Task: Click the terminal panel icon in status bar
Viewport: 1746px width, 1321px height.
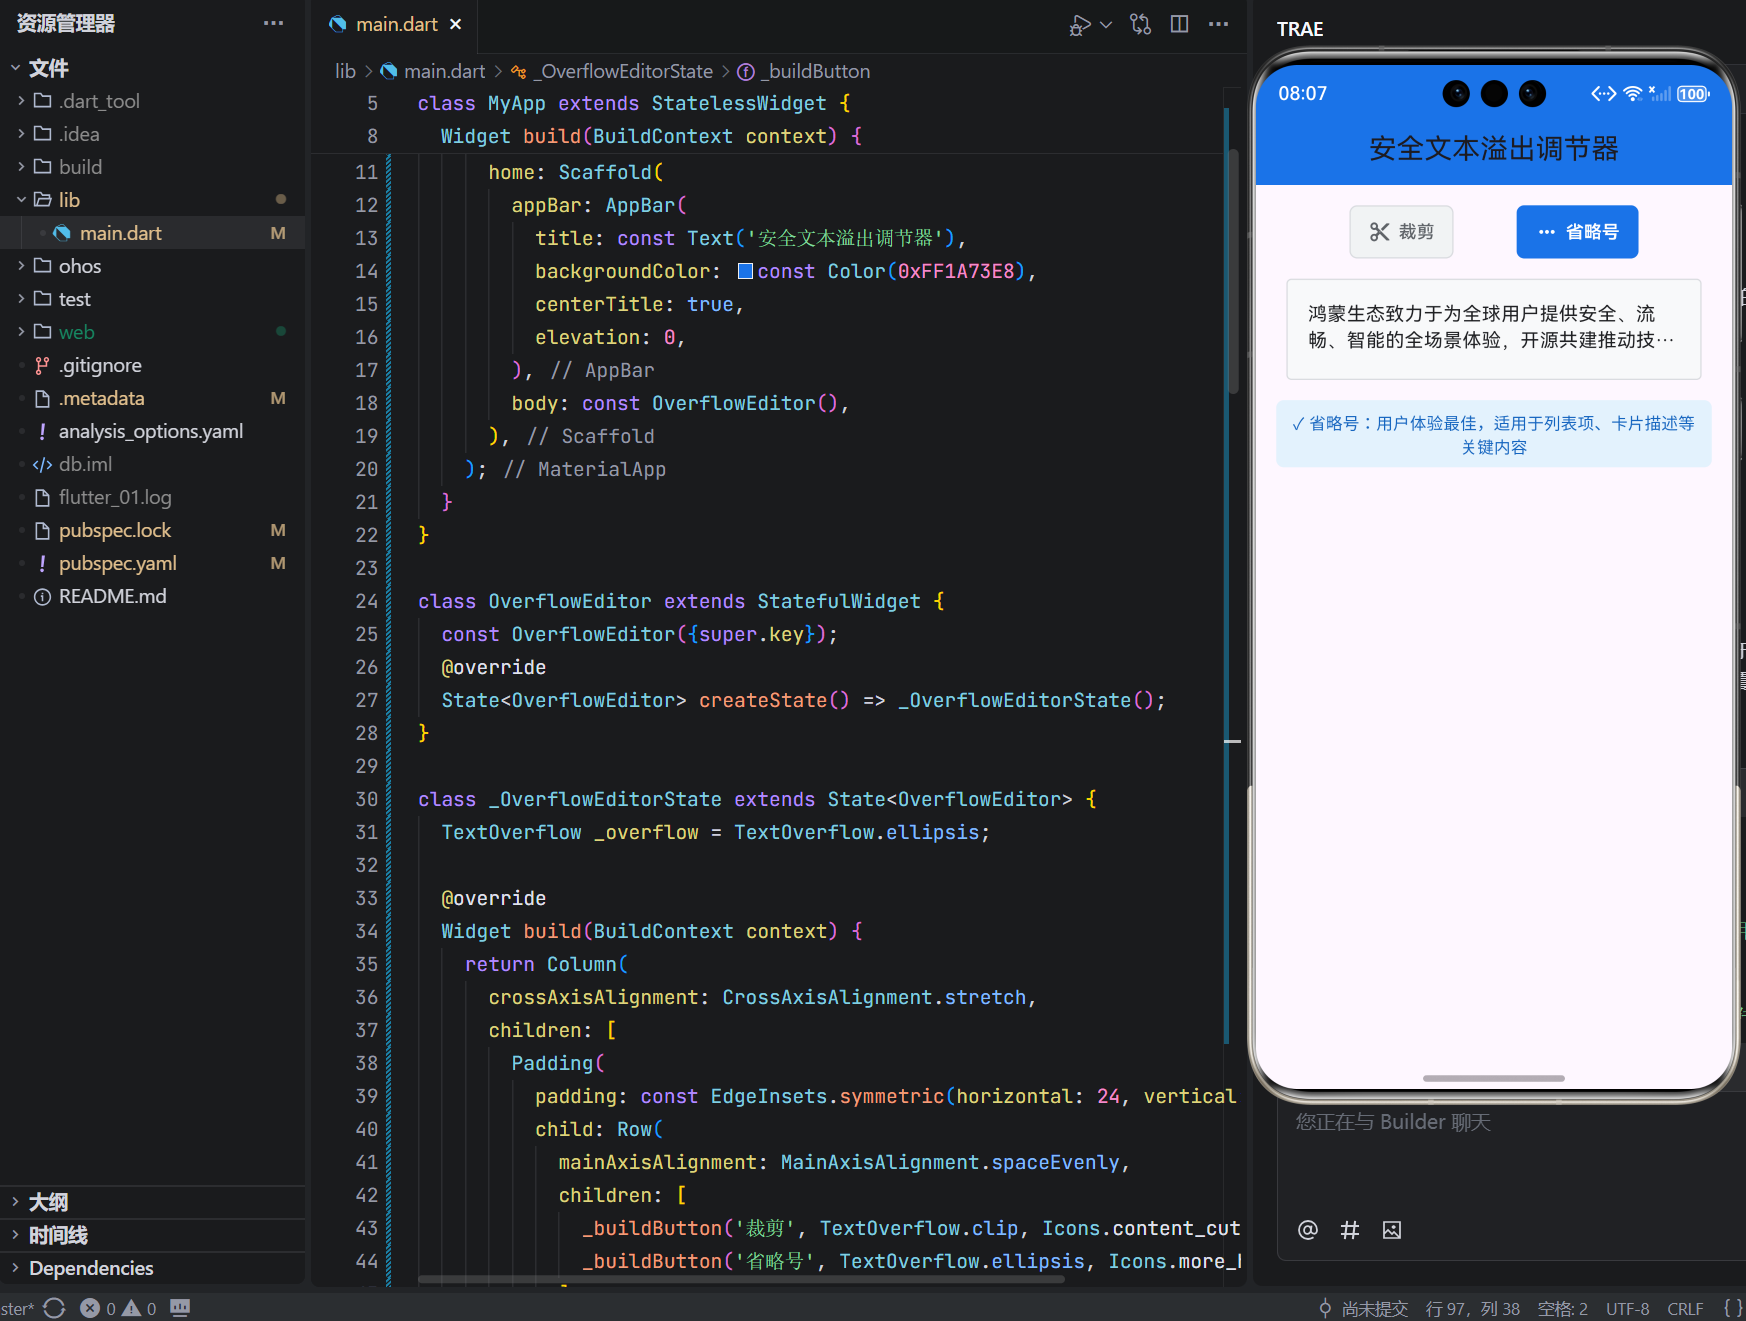Action: click(x=180, y=1308)
